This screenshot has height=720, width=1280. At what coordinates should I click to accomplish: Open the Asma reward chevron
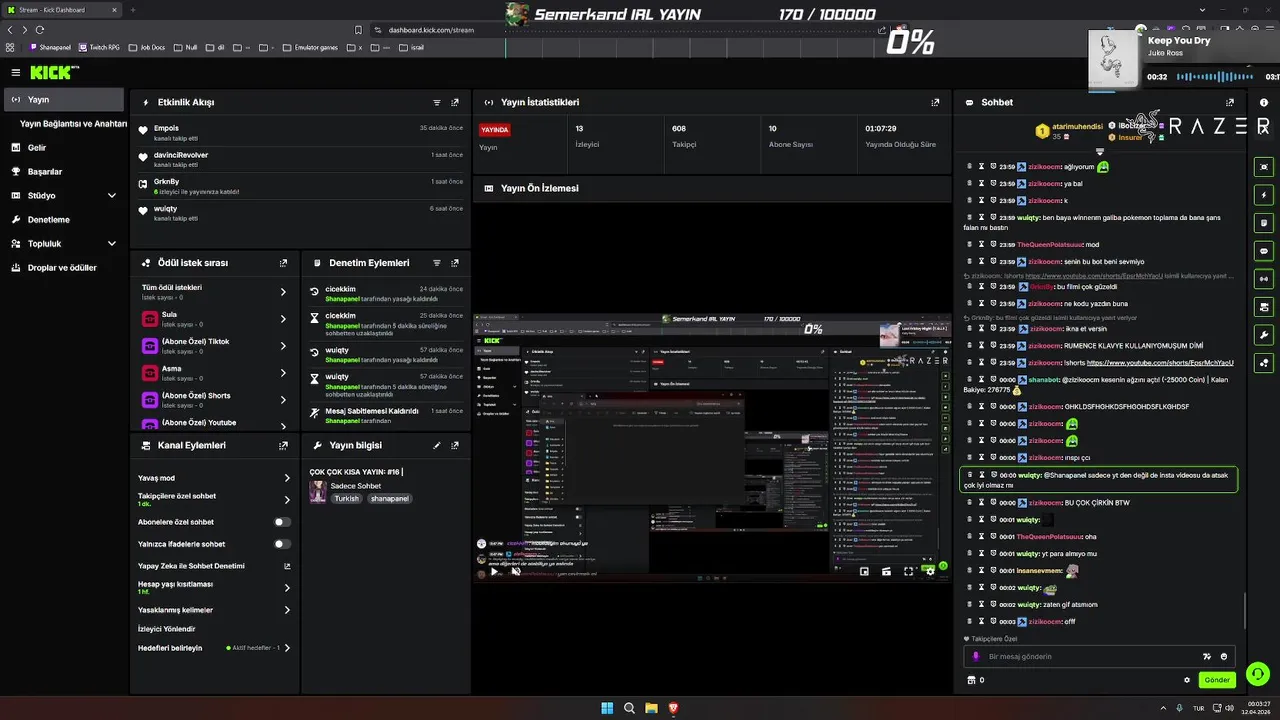pyautogui.click(x=283, y=373)
